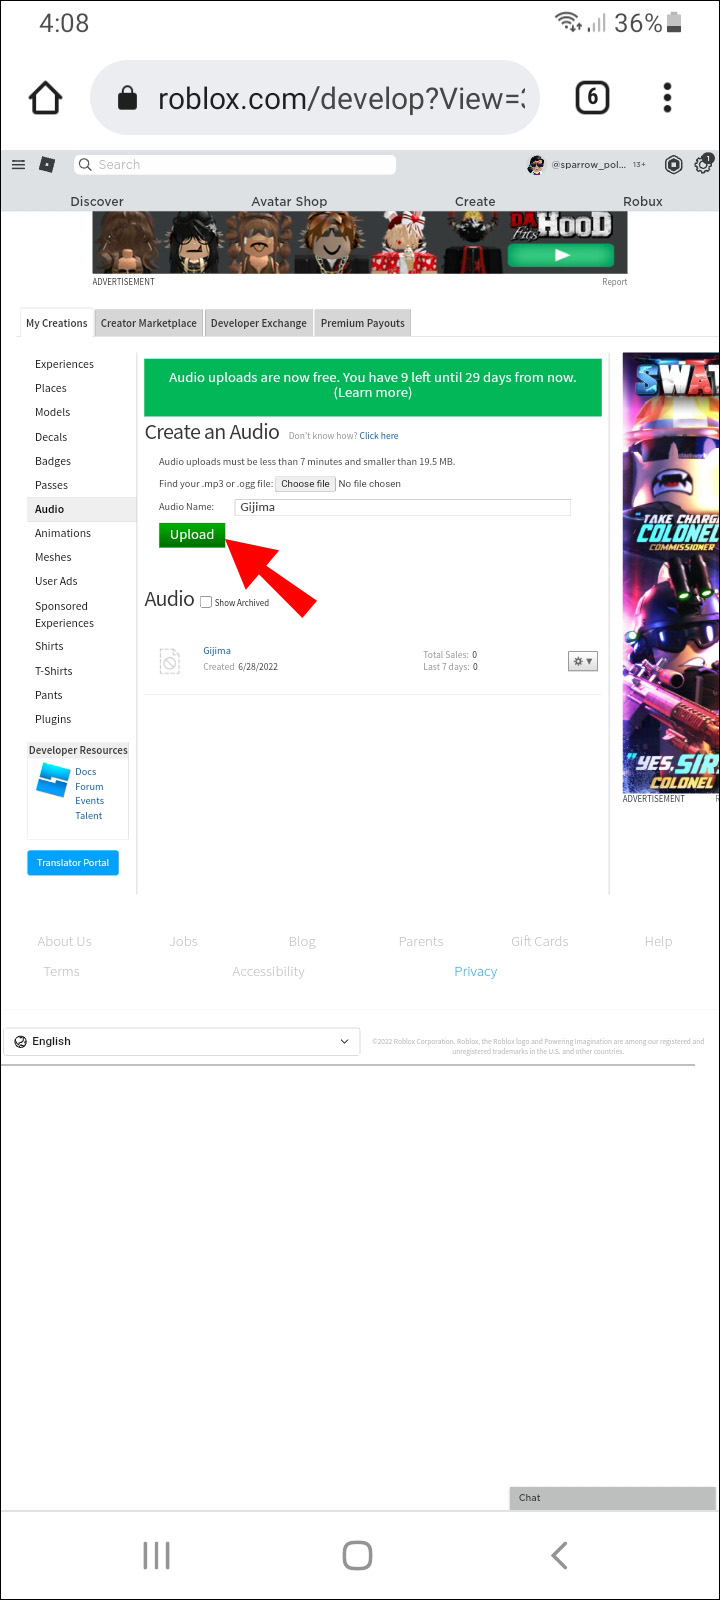The width and height of the screenshot is (720, 1600).
Task: Open Places in the sidebar
Action: coord(51,388)
